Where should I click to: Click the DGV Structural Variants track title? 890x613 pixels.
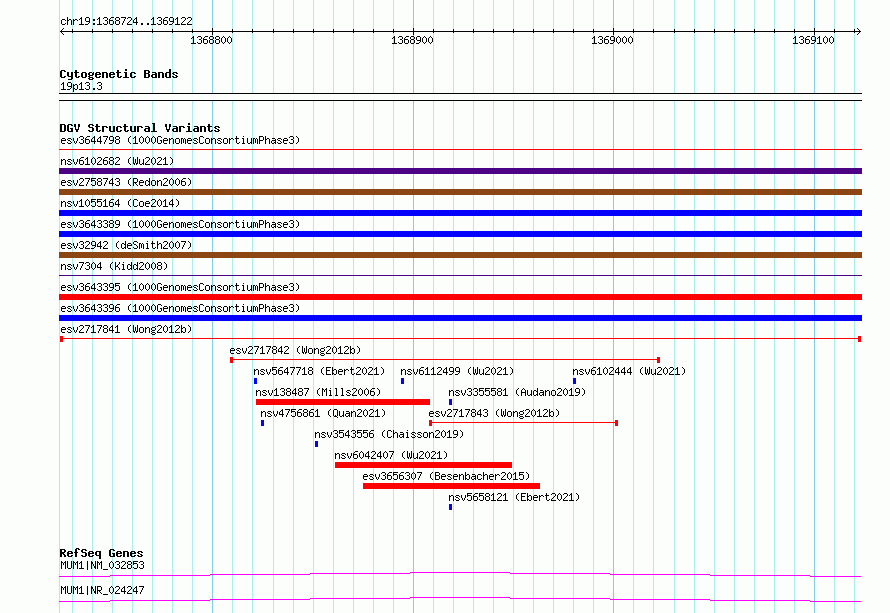pyautogui.click(x=140, y=128)
